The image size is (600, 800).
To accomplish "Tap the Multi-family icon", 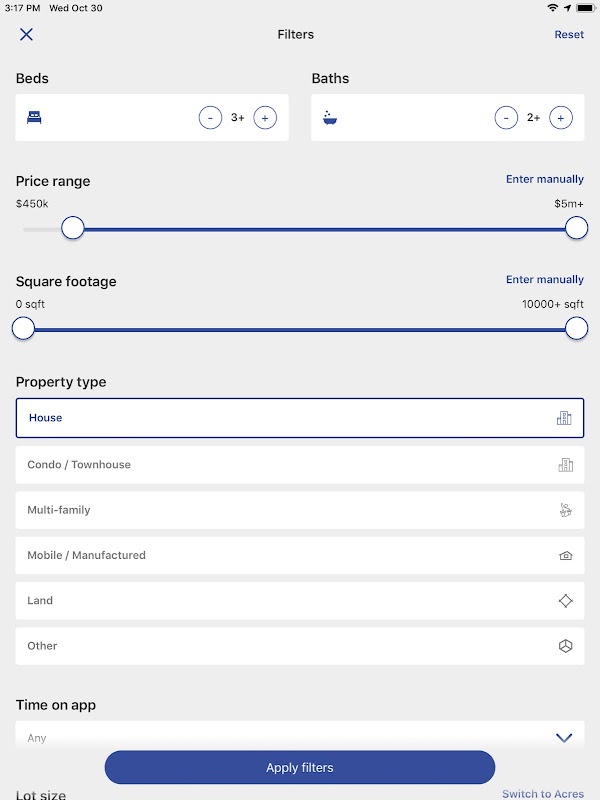I will coord(565,510).
